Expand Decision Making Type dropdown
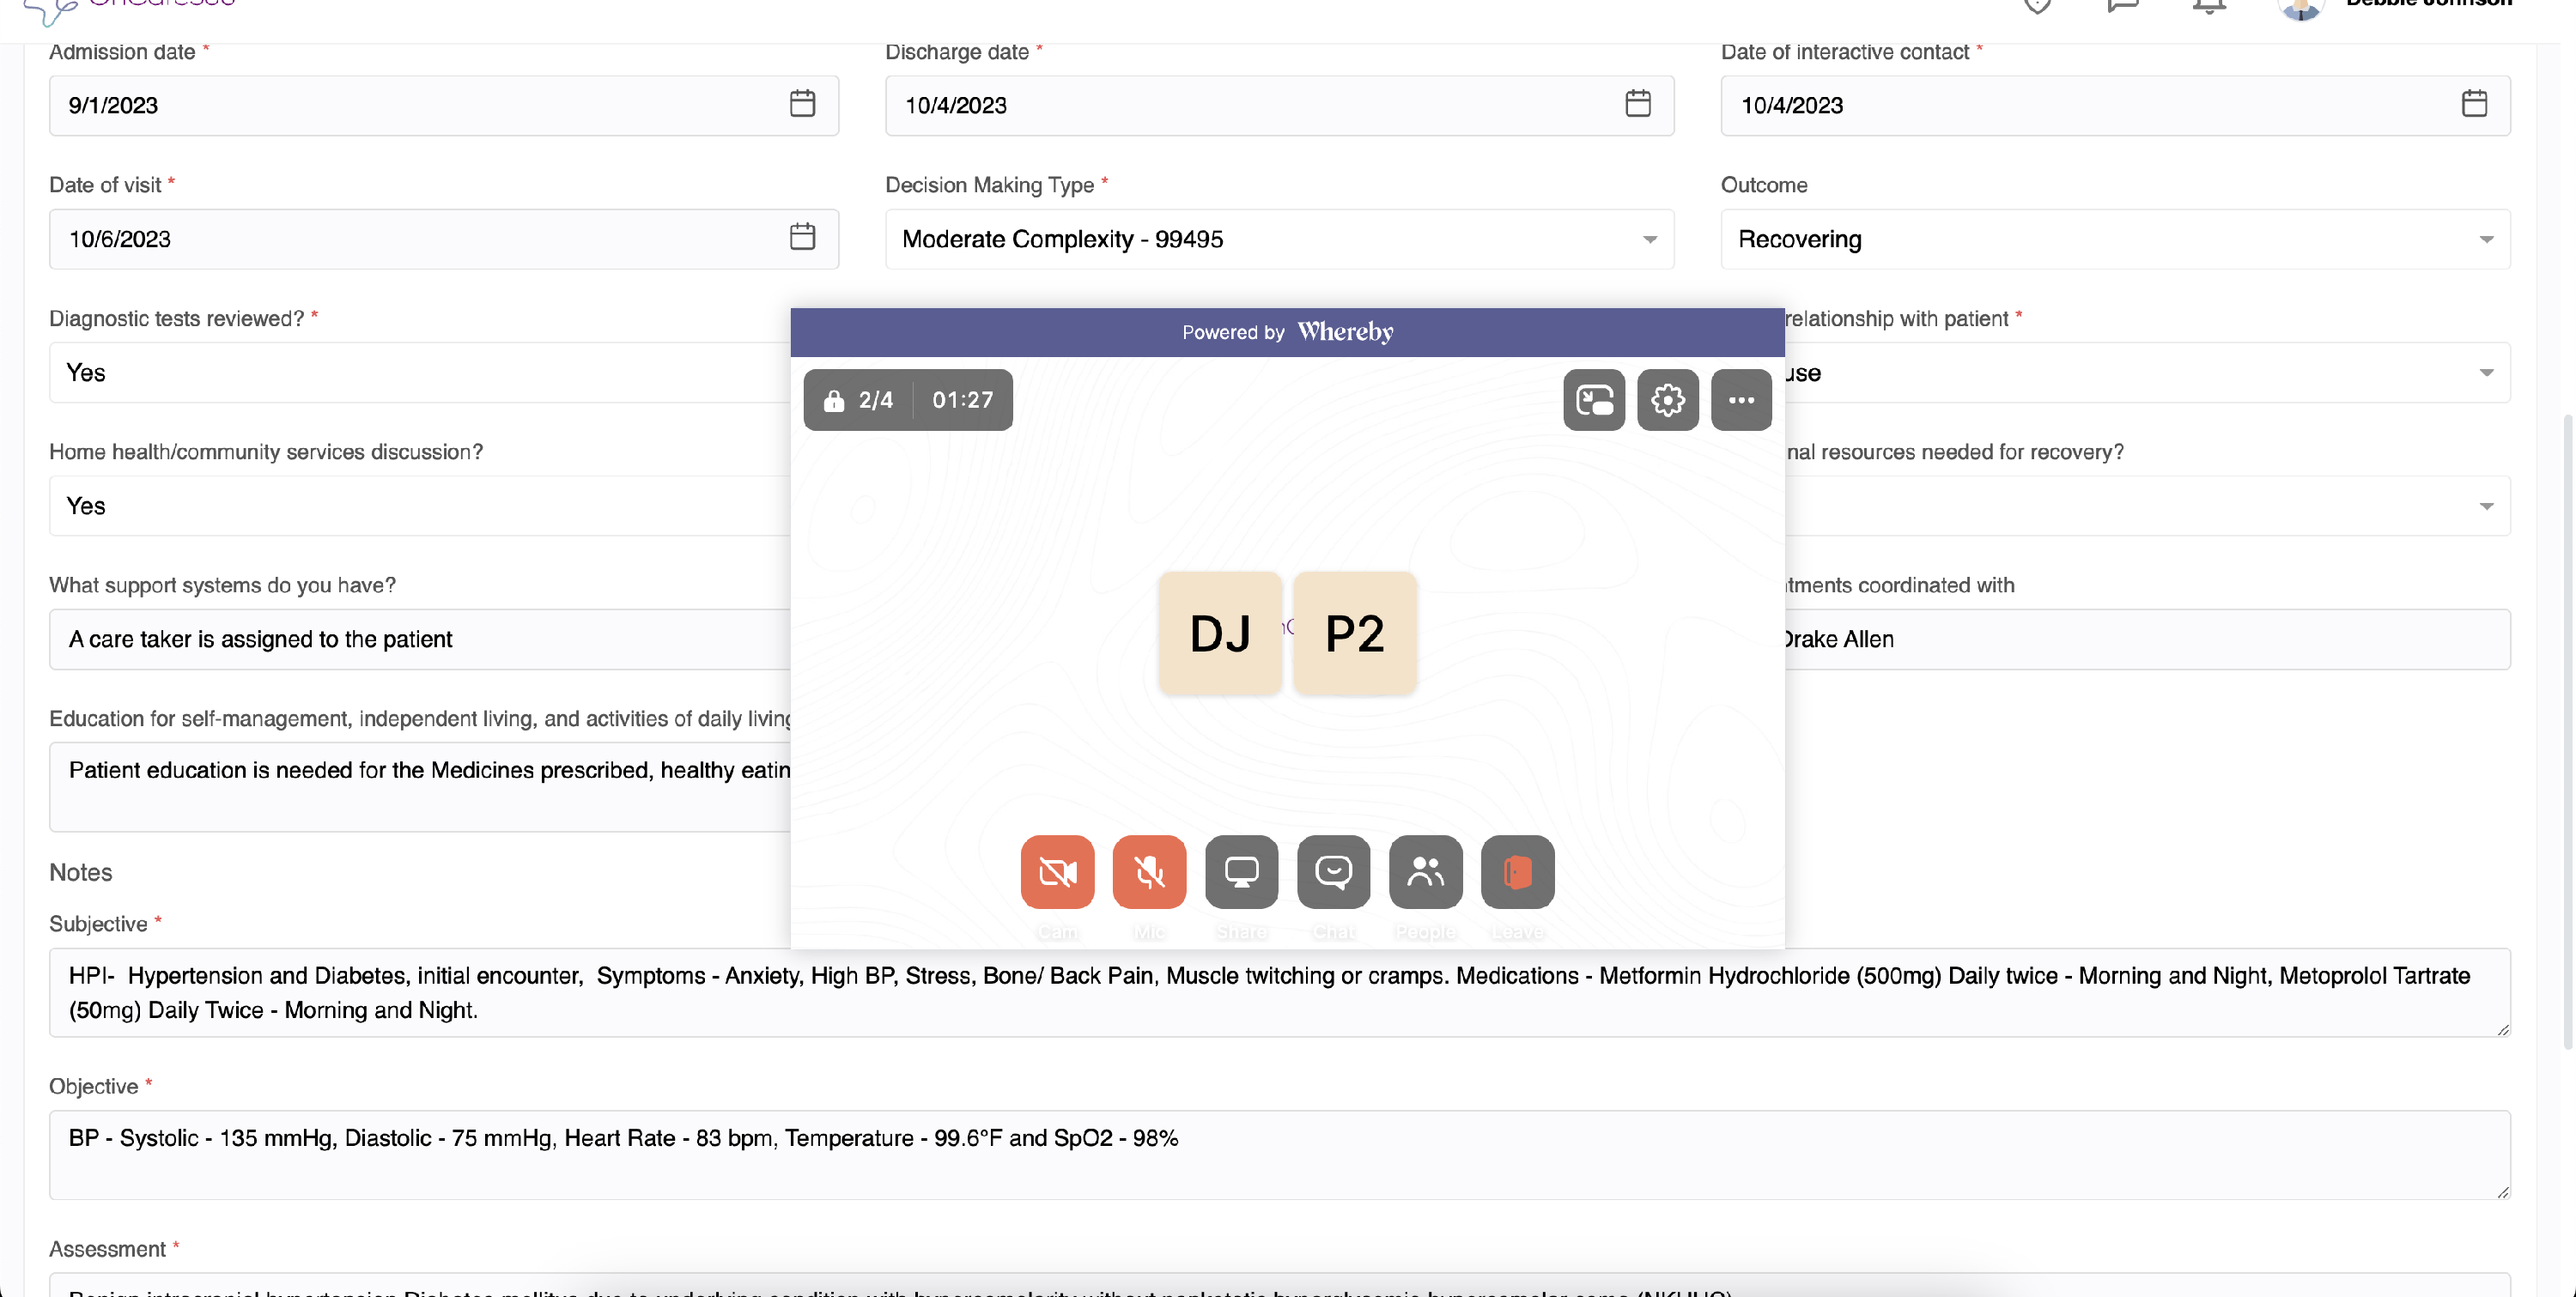The image size is (2576, 1297). (1649, 239)
